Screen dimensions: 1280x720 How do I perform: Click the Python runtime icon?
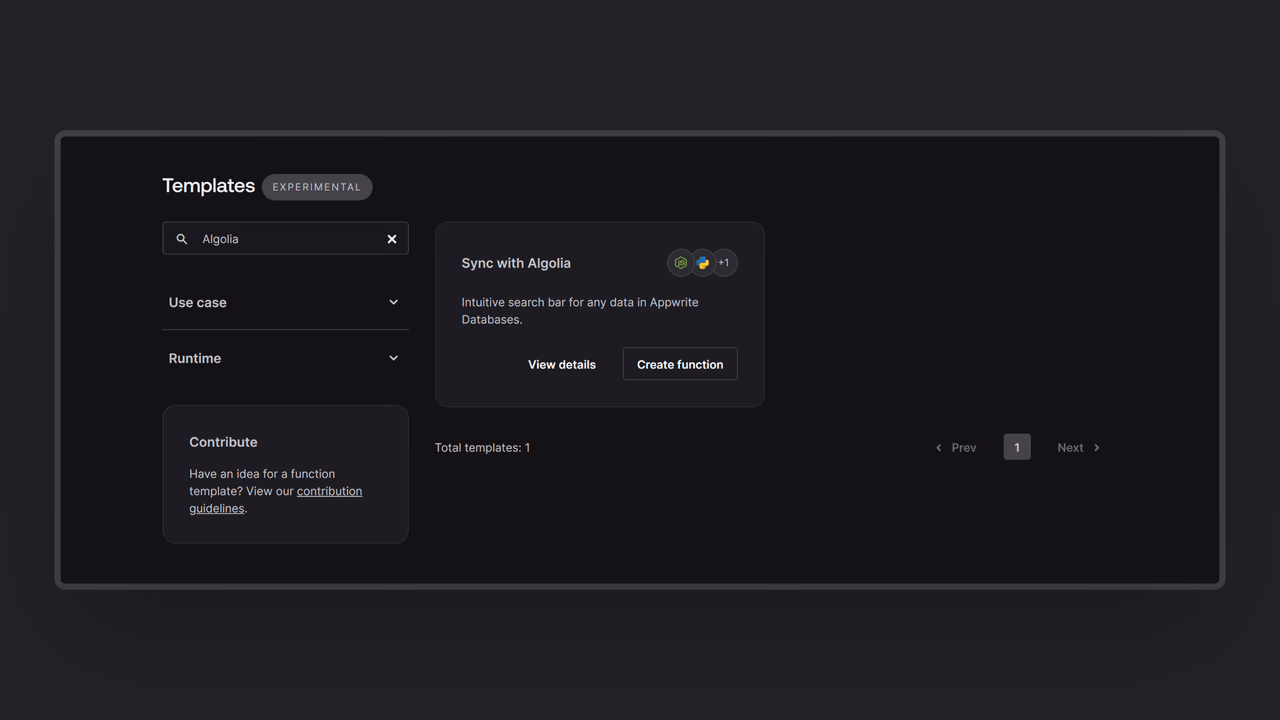tap(703, 263)
